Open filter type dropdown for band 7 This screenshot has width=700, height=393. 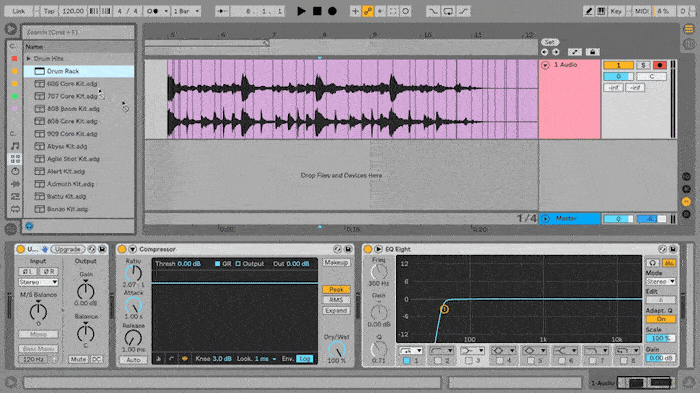pyautogui.click(x=596, y=351)
